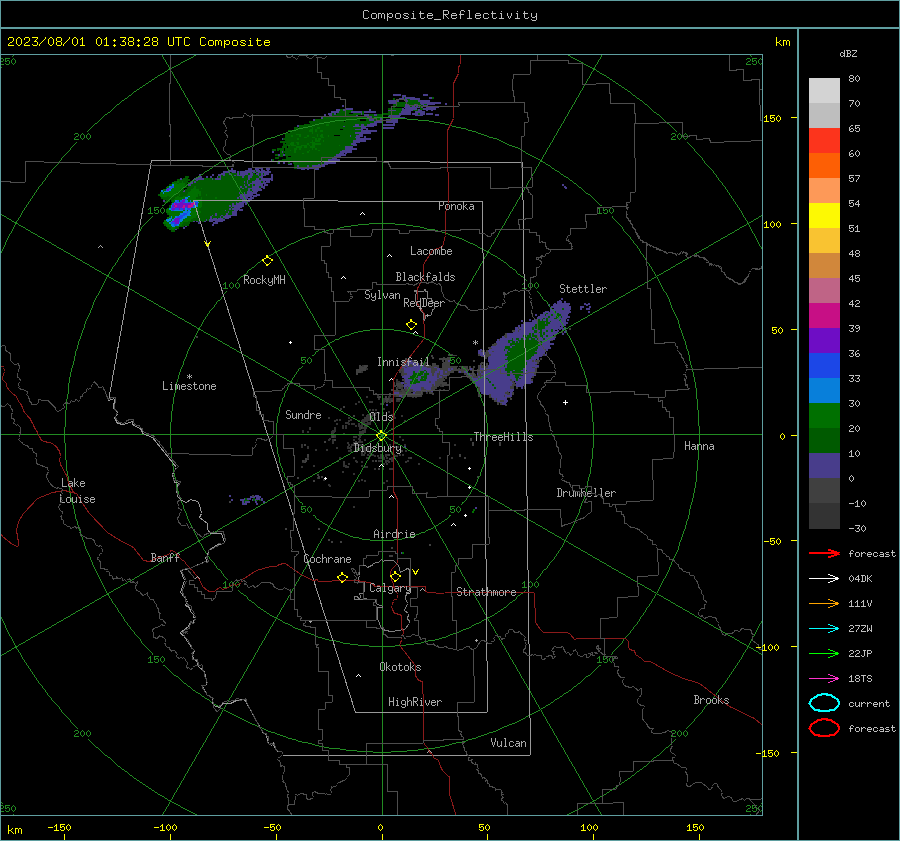This screenshot has width=900, height=841.
Task: Click the -100 tick on bottom km axis
Action: pos(165,828)
